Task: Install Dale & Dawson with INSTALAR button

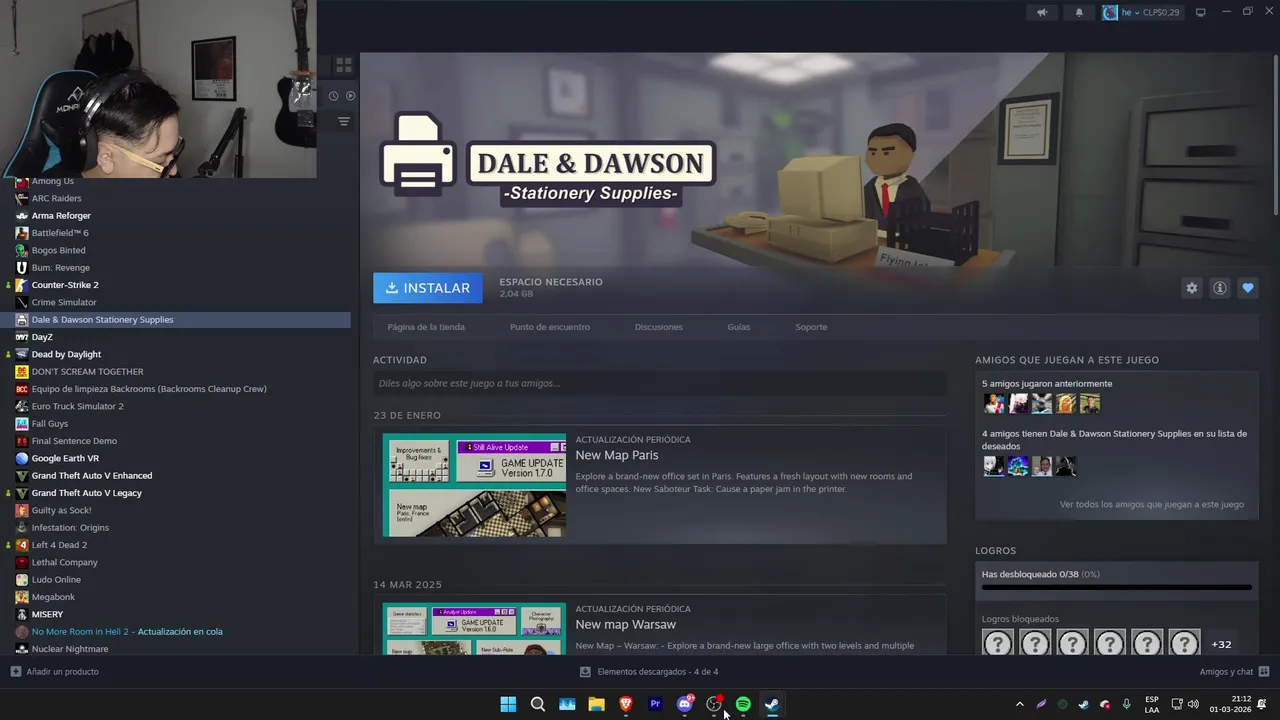Action: click(428, 288)
